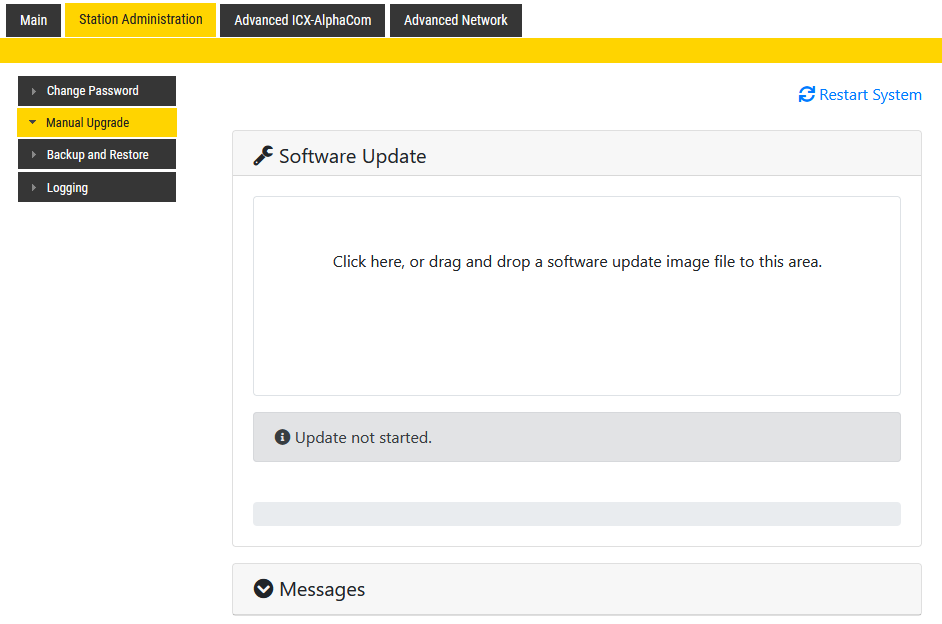Viewport: 942px width, 624px height.
Task: Collapse the Manual Upgrade arrow
Action: tap(33, 123)
